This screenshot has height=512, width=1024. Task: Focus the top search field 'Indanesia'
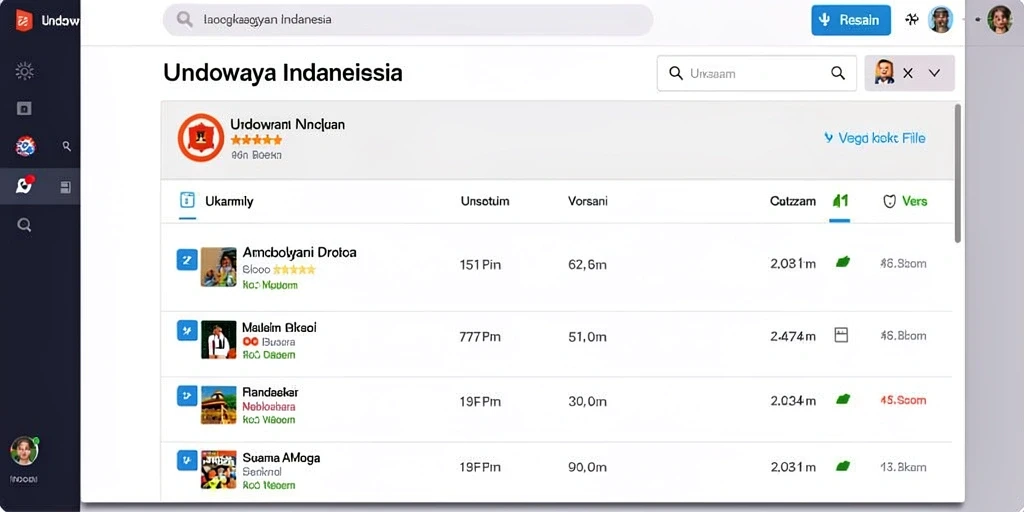point(408,20)
